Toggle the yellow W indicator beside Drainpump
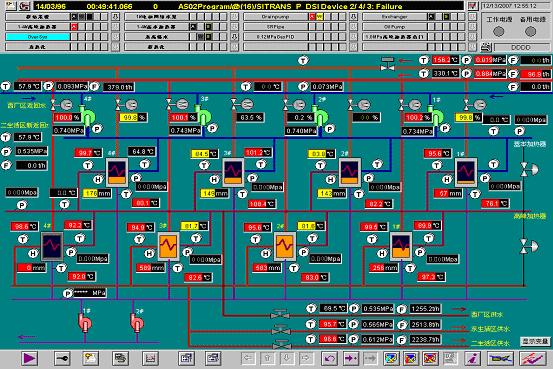The image size is (553, 369). [x=320, y=17]
